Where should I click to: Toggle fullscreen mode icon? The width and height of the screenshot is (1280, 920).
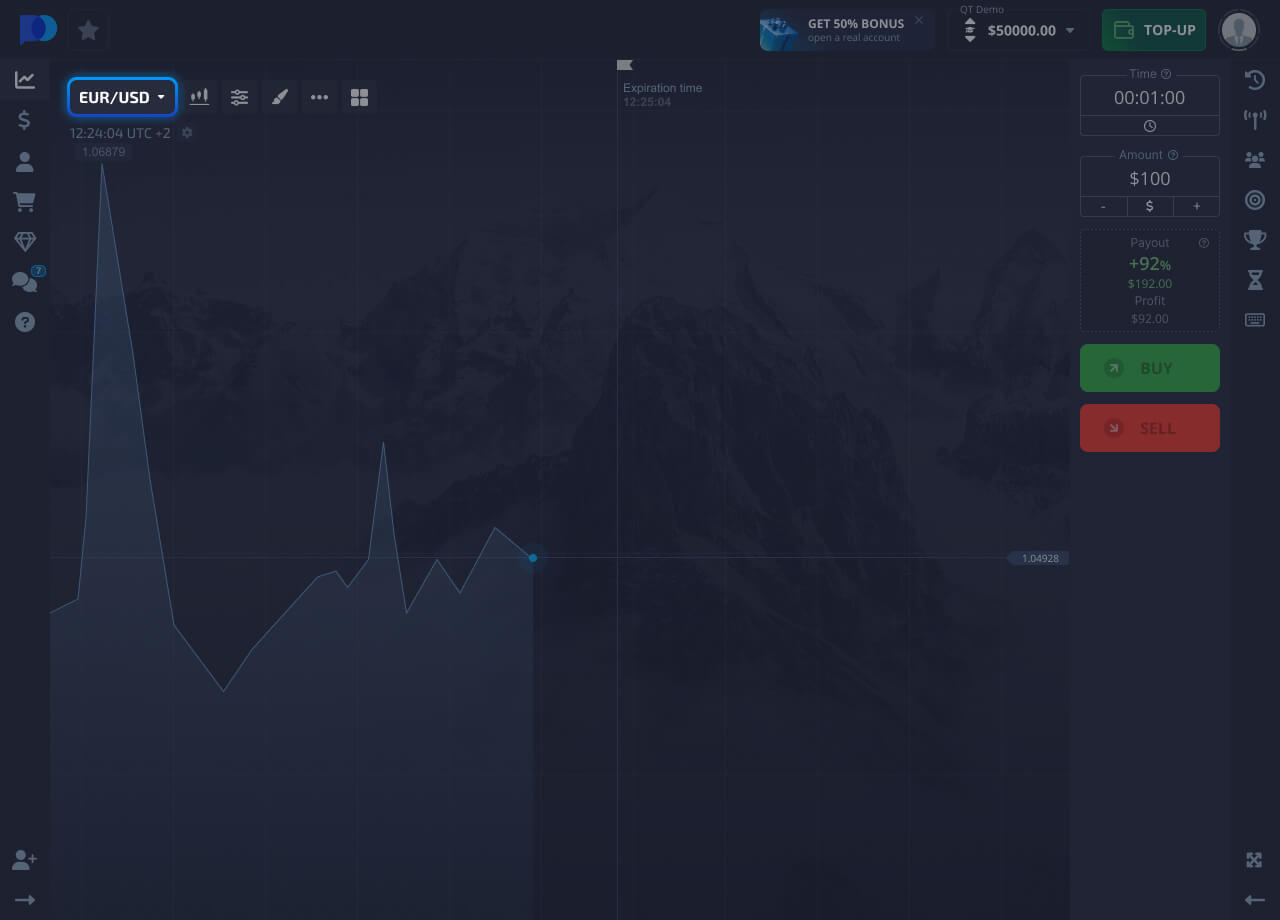point(1255,860)
